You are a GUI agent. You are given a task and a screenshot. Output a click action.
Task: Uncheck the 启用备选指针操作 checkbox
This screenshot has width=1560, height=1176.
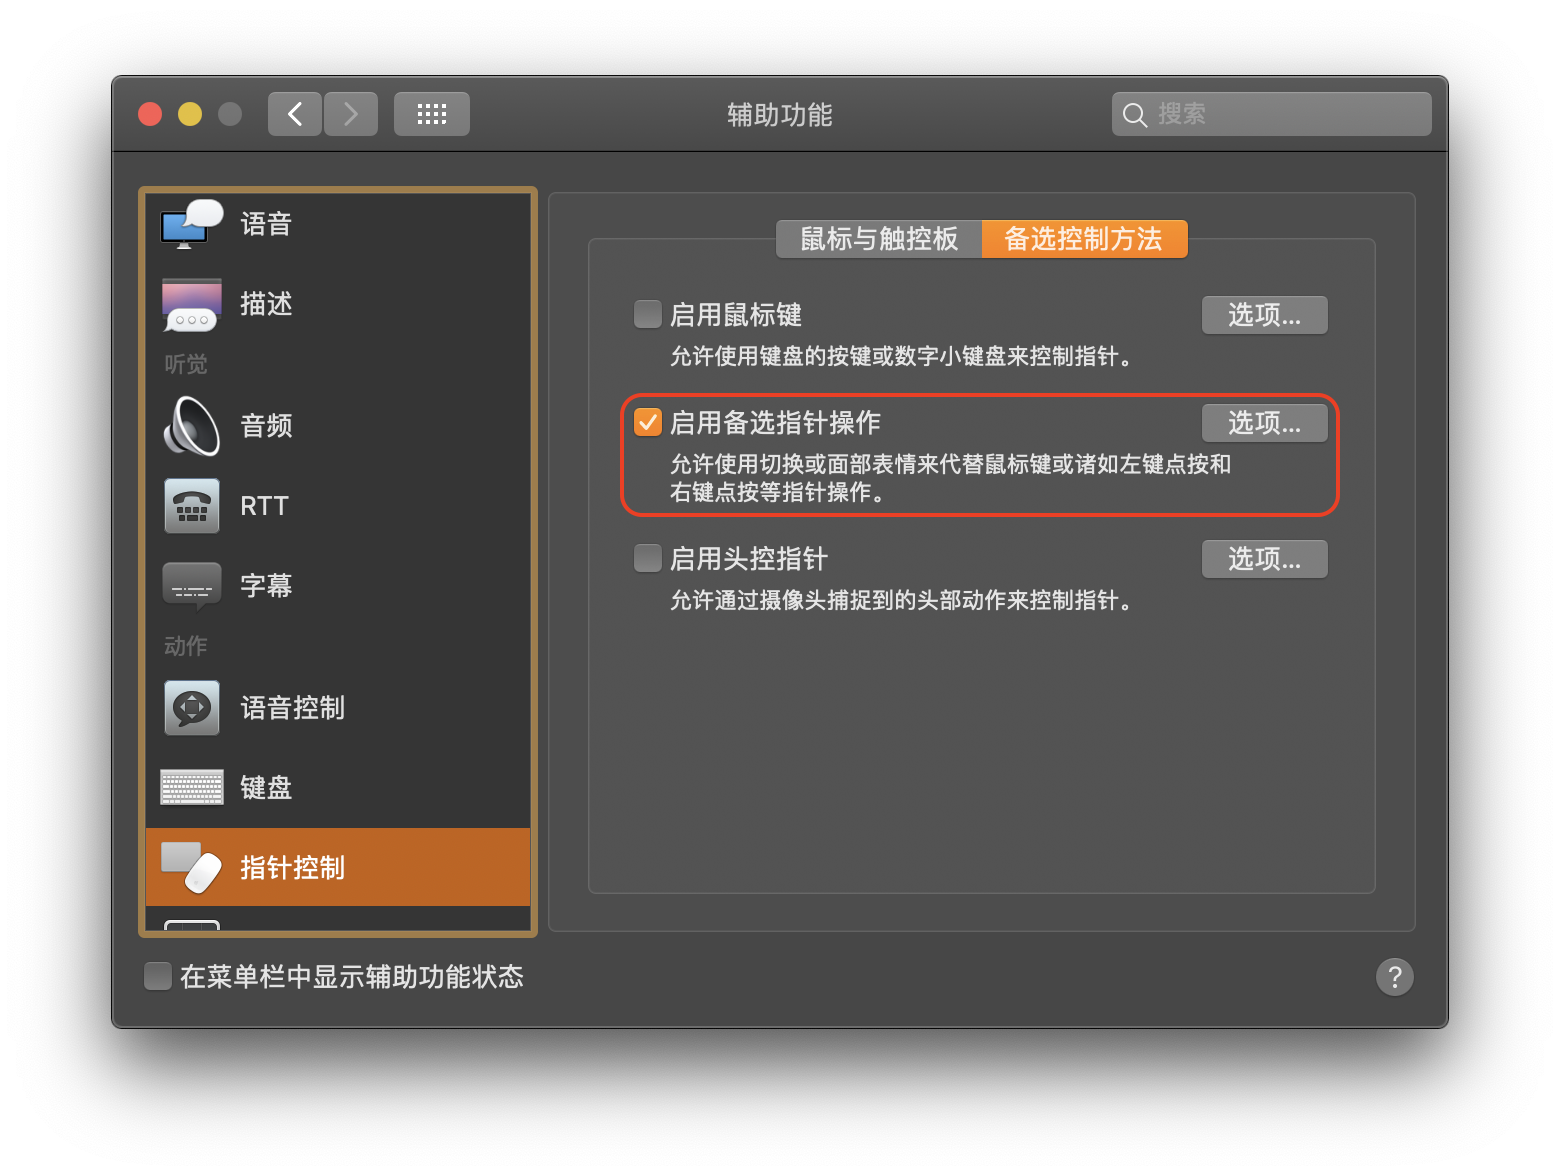[648, 422]
